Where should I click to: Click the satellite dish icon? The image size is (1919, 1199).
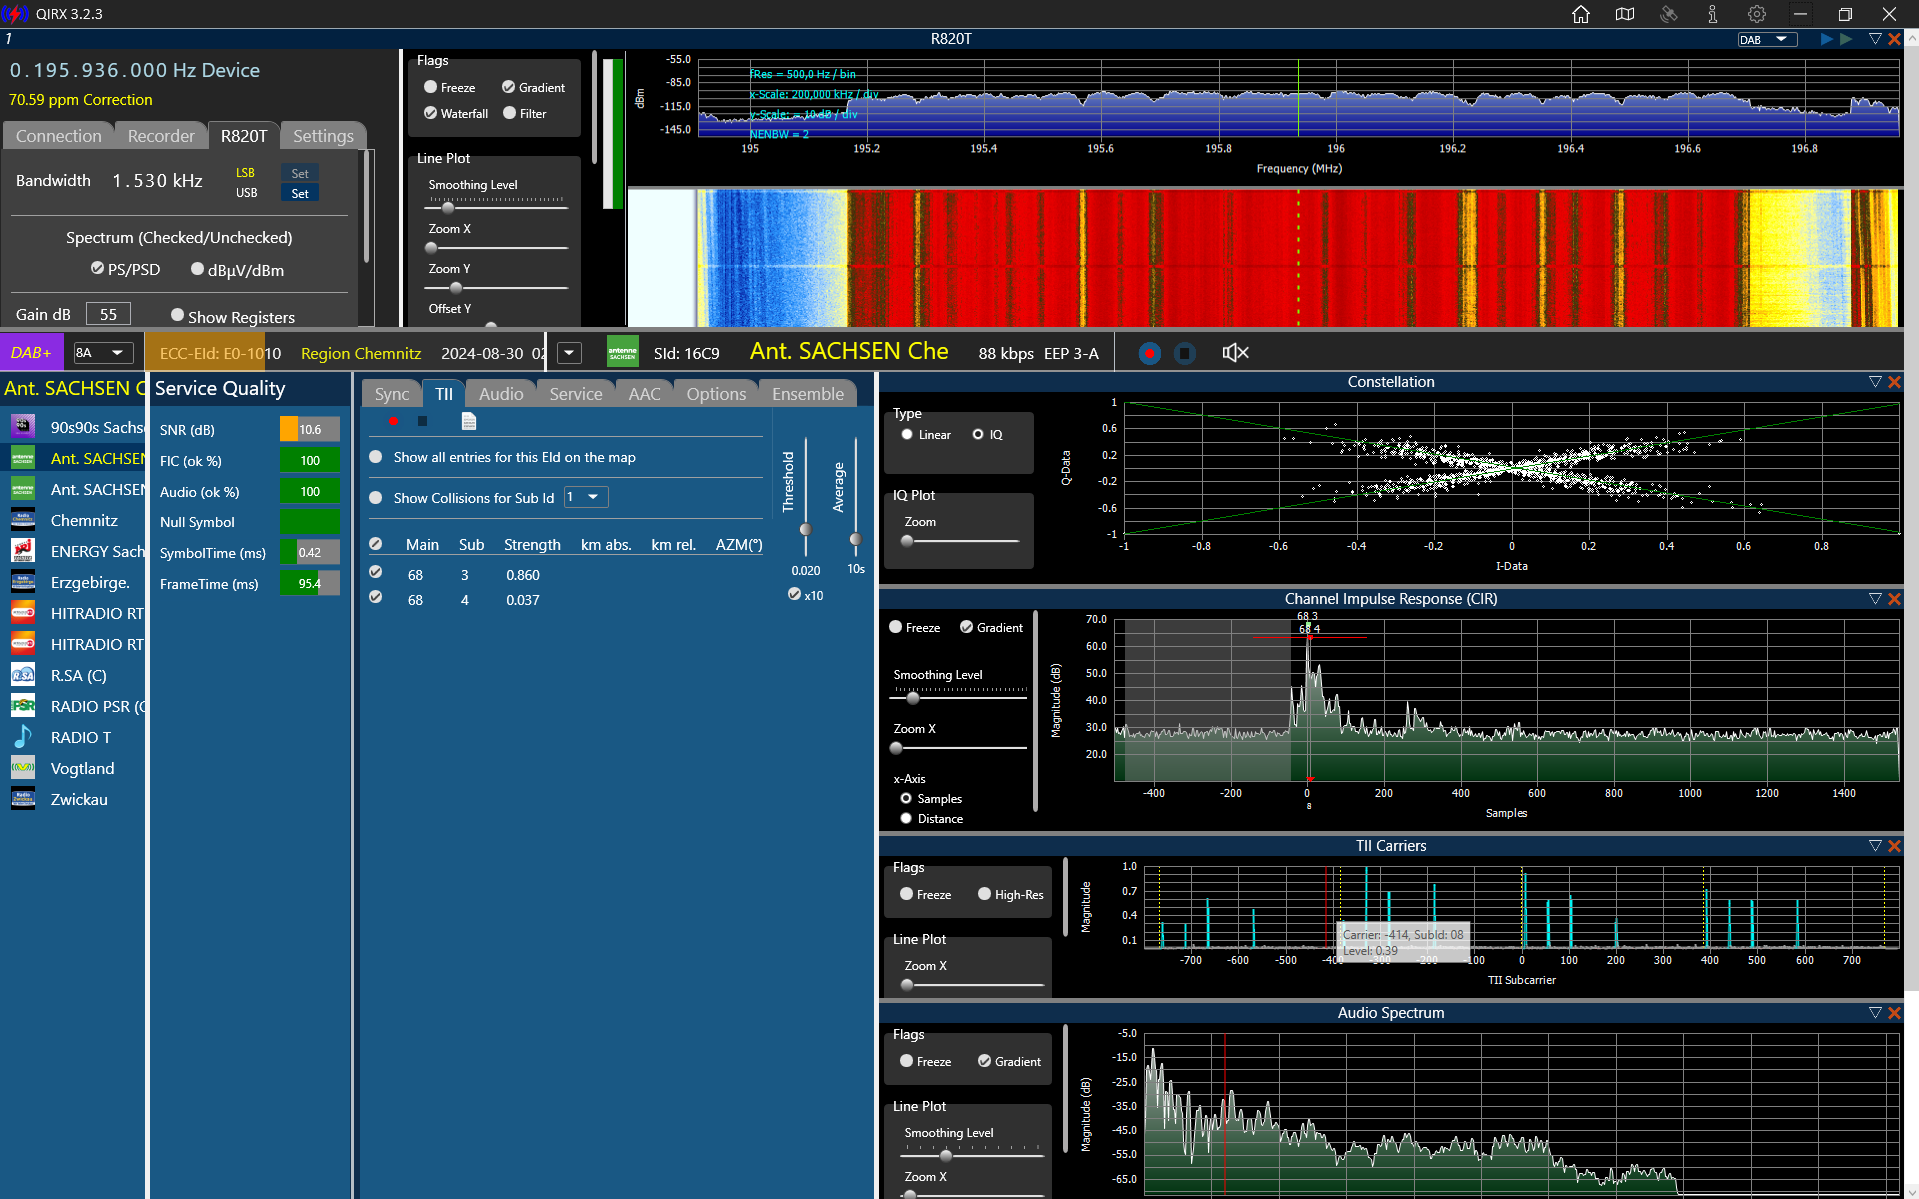[1669, 14]
